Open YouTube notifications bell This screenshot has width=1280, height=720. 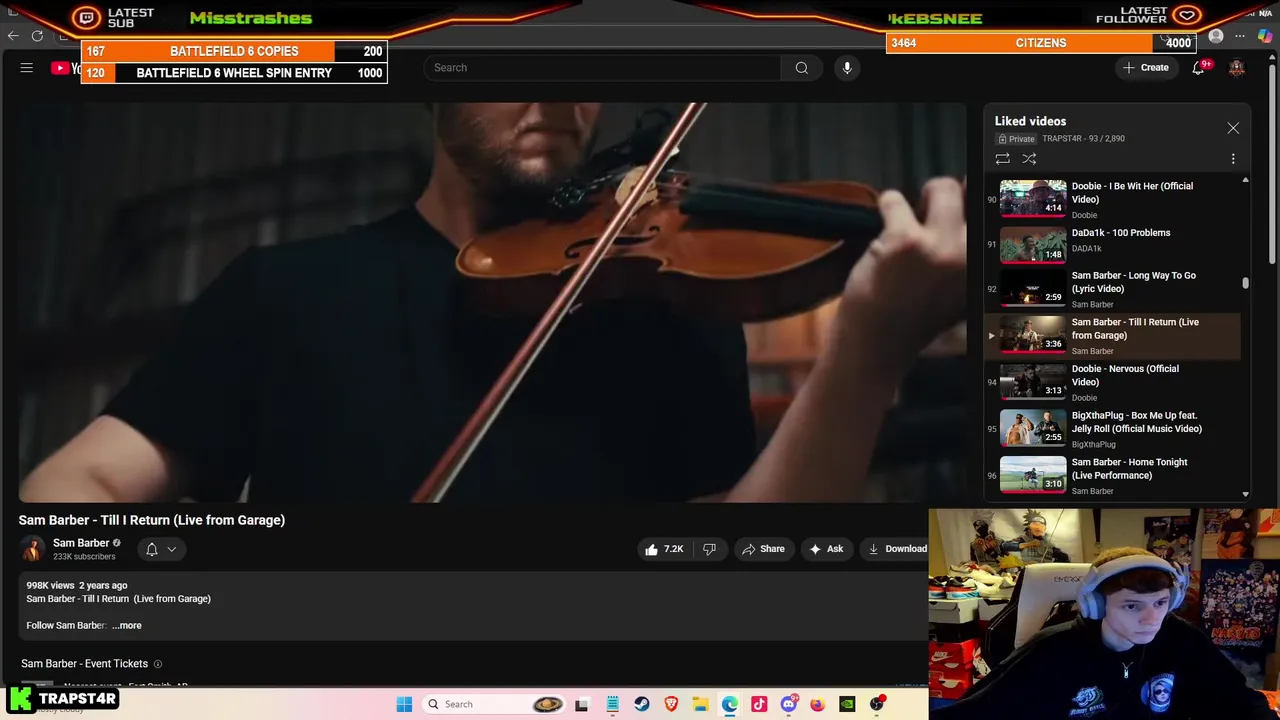coord(1198,68)
